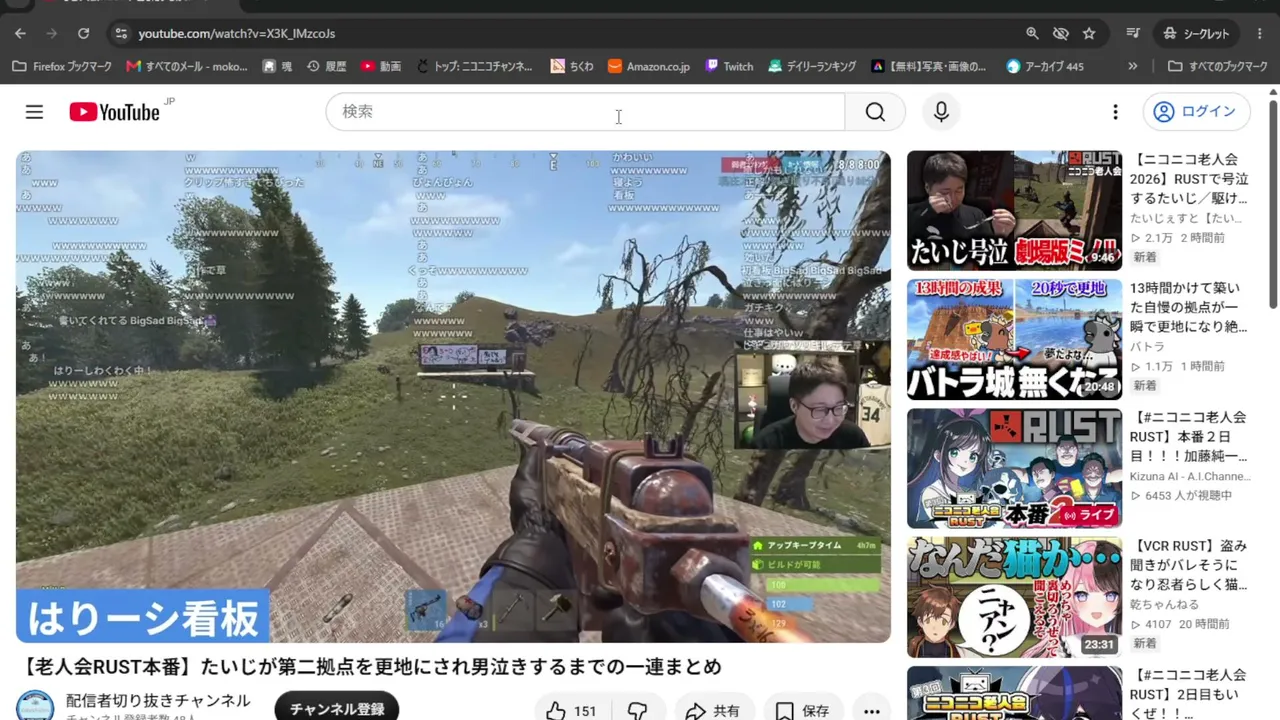Open the ニコニコチャンネル bookmark

click(x=474, y=66)
